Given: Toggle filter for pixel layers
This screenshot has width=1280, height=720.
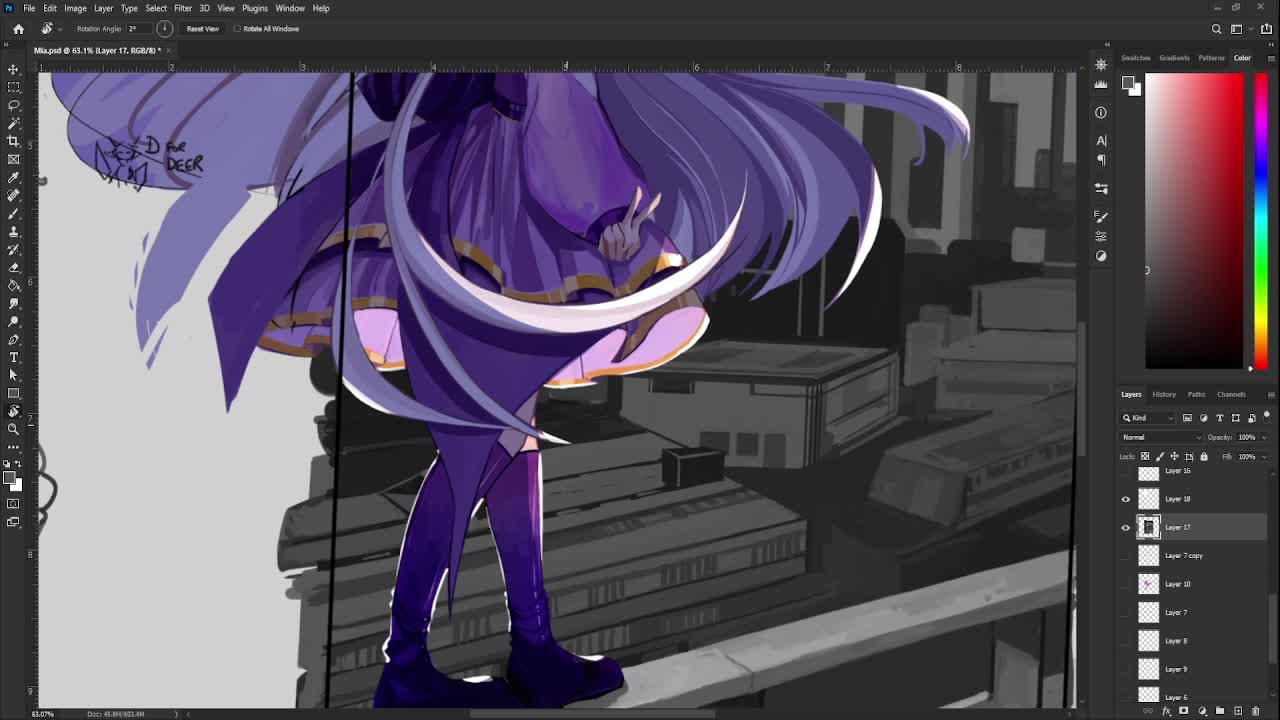Looking at the screenshot, I should click(x=1187, y=418).
